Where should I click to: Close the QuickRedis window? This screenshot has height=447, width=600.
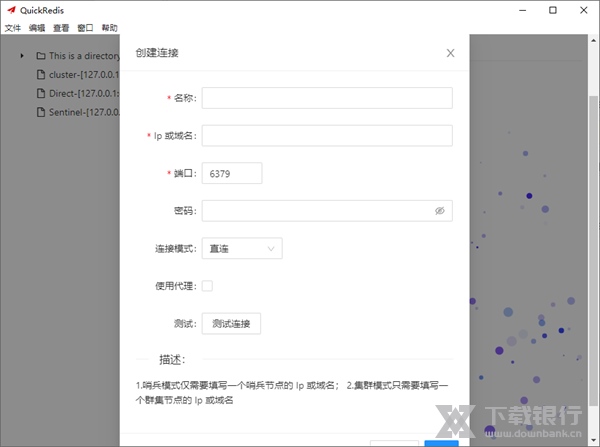click(584, 10)
